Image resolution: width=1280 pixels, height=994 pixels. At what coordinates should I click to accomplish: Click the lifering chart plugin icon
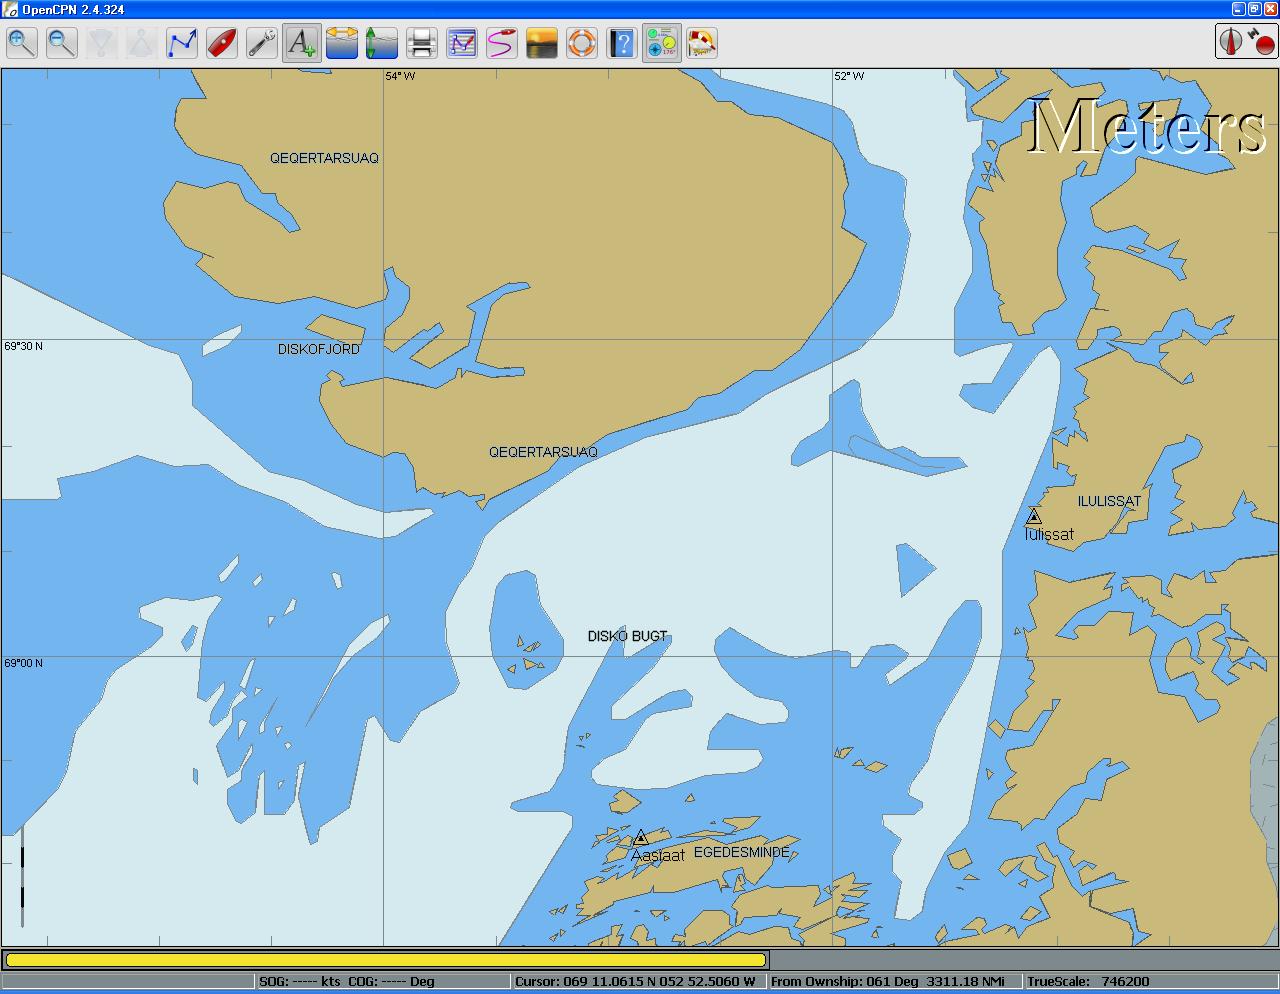(702, 43)
